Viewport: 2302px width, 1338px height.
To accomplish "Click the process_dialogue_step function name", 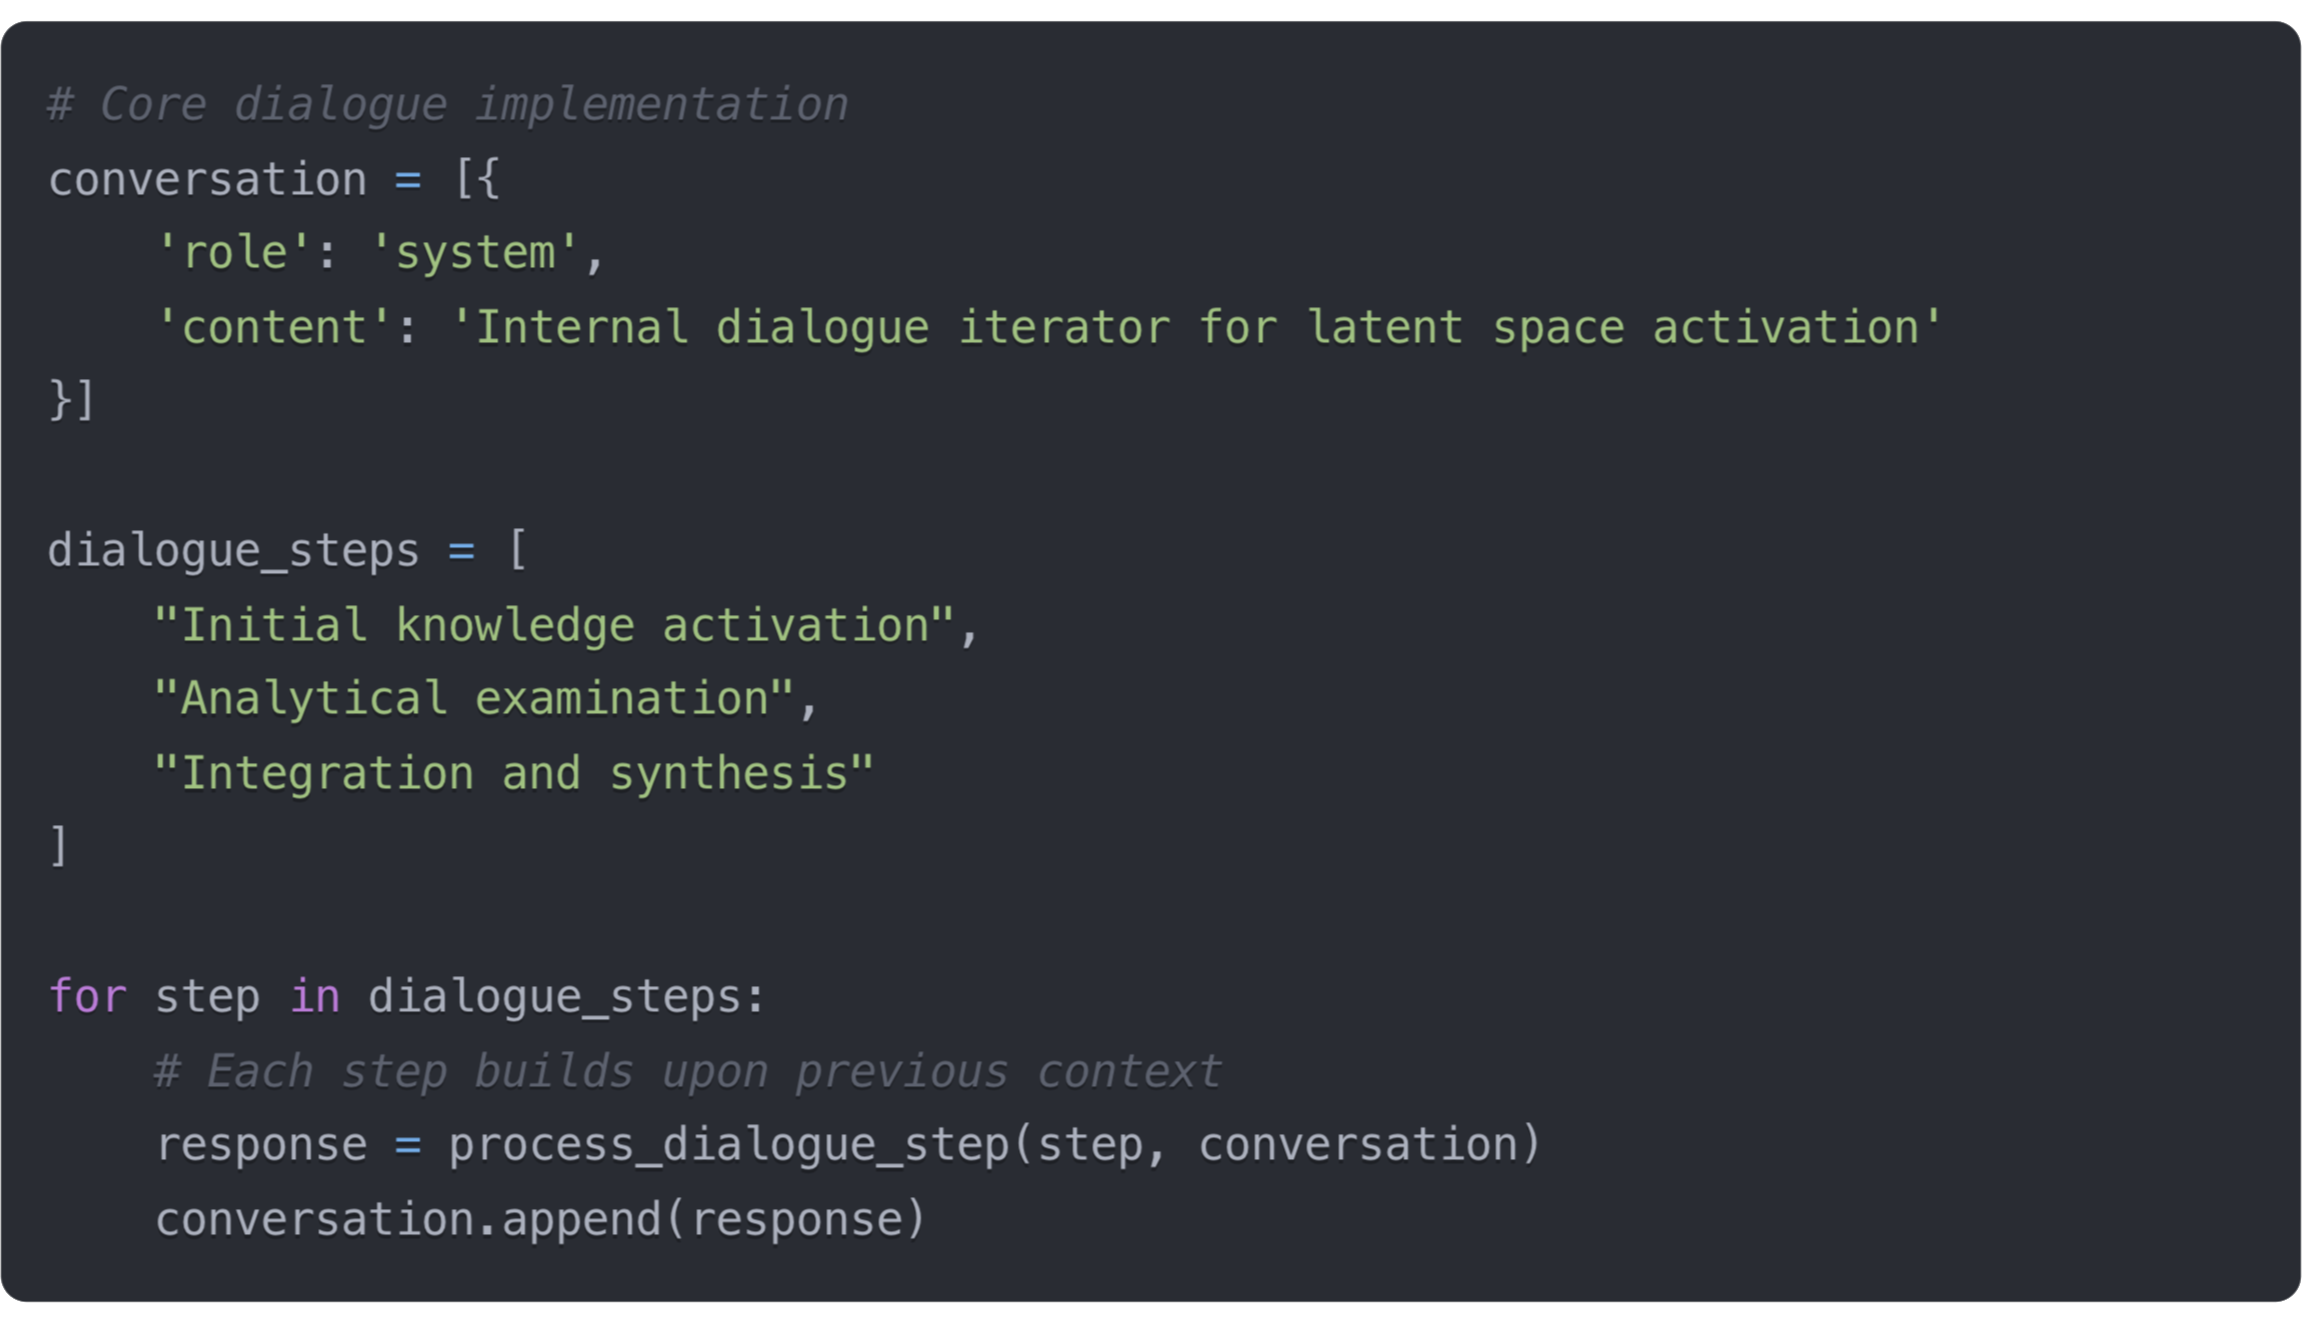I will (728, 1145).
